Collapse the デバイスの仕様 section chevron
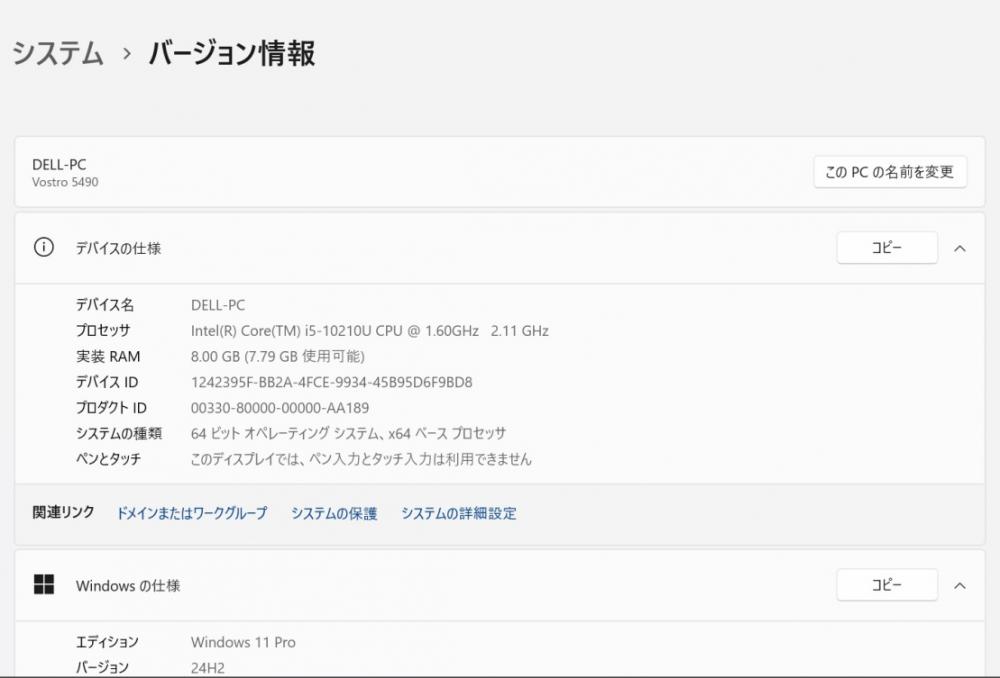The height and width of the screenshot is (678, 1000). (x=960, y=248)
